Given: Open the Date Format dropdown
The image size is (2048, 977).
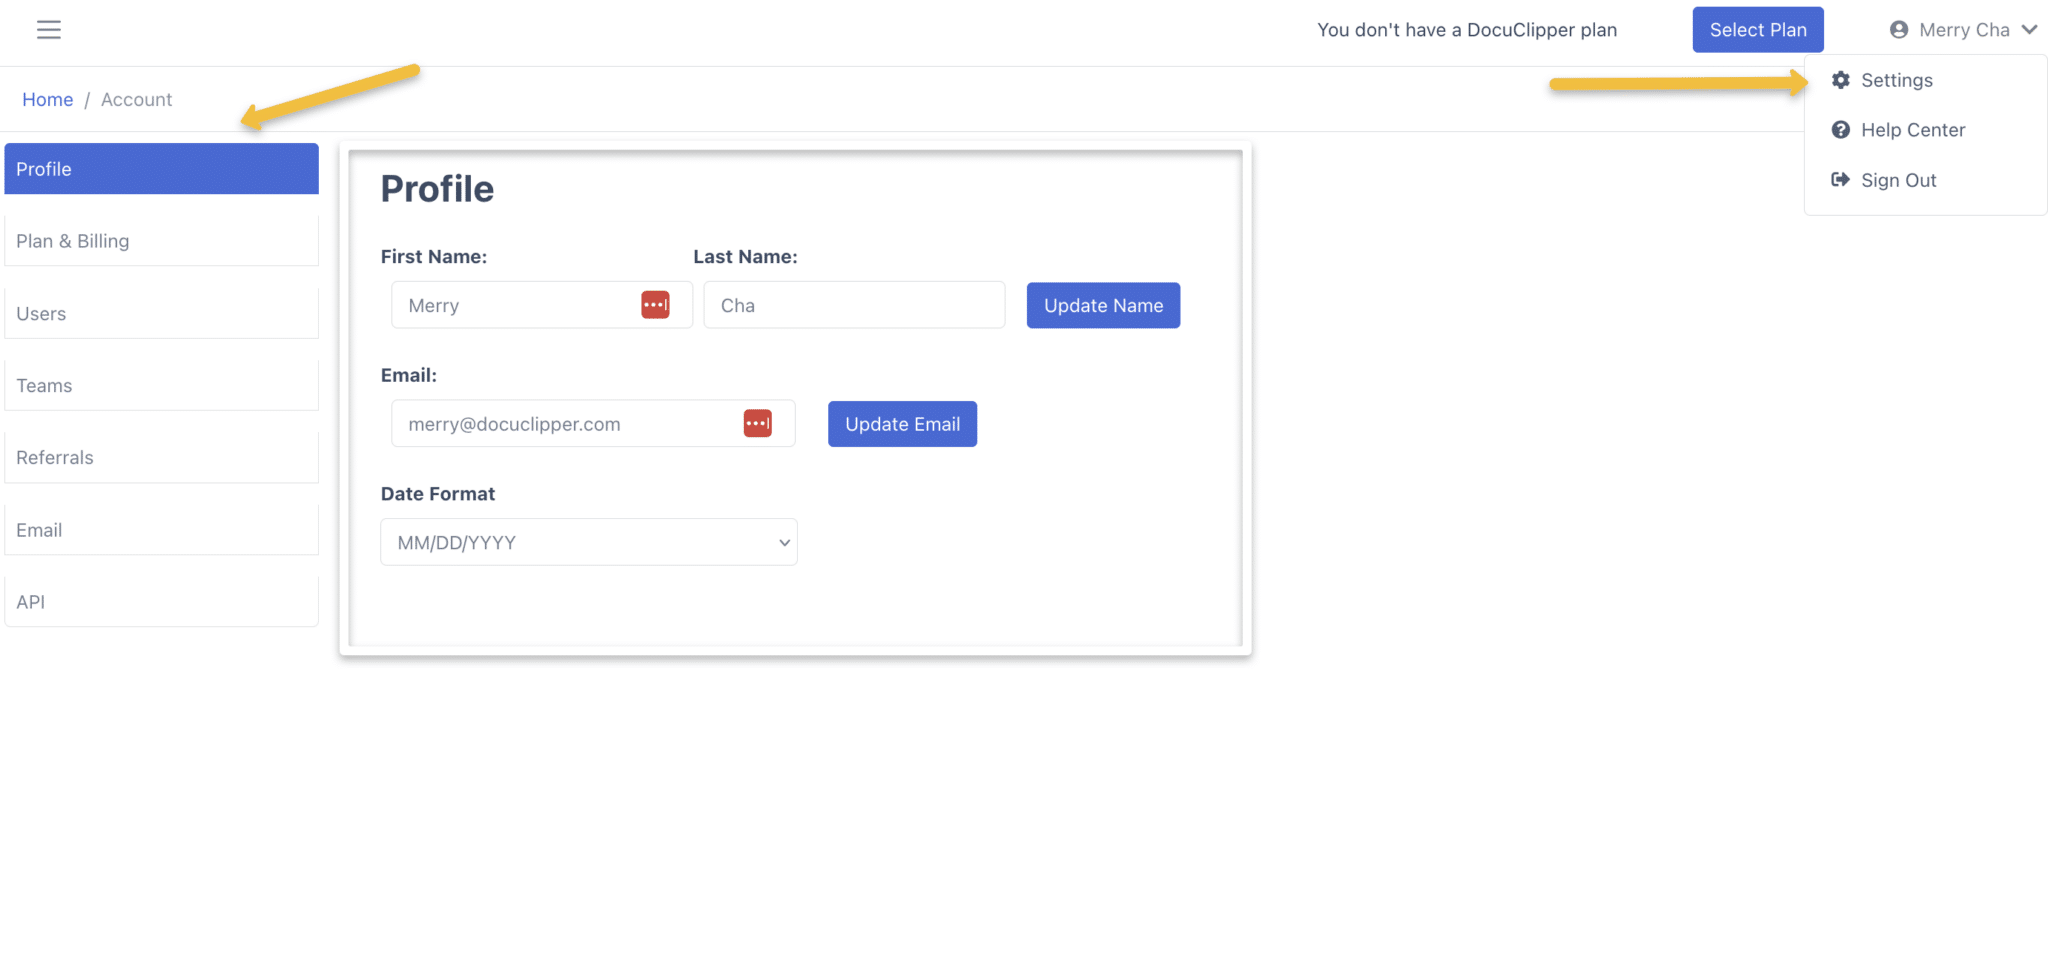Looking at the screenshot, I should pos(588,541).
